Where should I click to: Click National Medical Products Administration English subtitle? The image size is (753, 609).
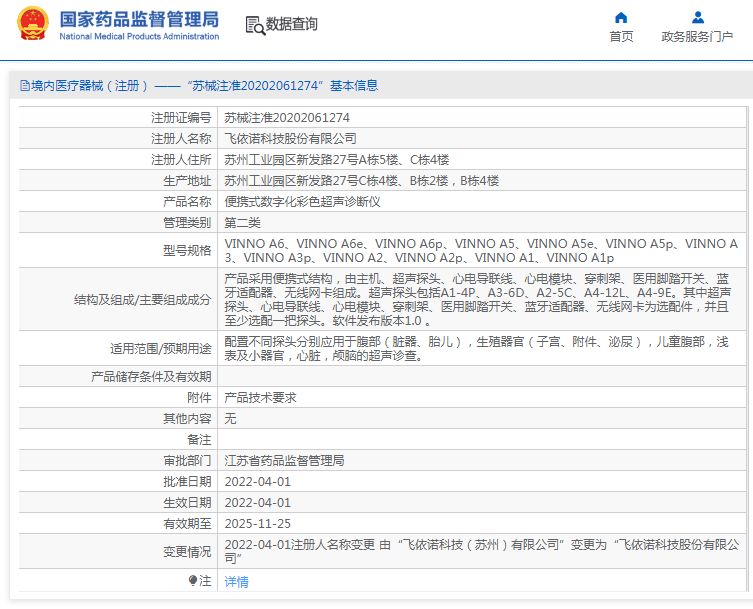coord(139,37)
